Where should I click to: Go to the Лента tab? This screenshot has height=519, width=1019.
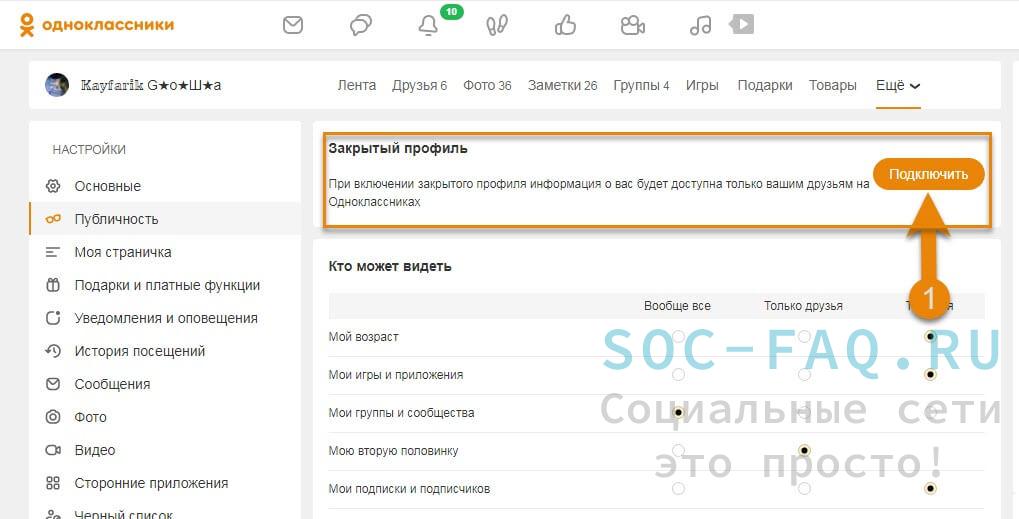357,85
